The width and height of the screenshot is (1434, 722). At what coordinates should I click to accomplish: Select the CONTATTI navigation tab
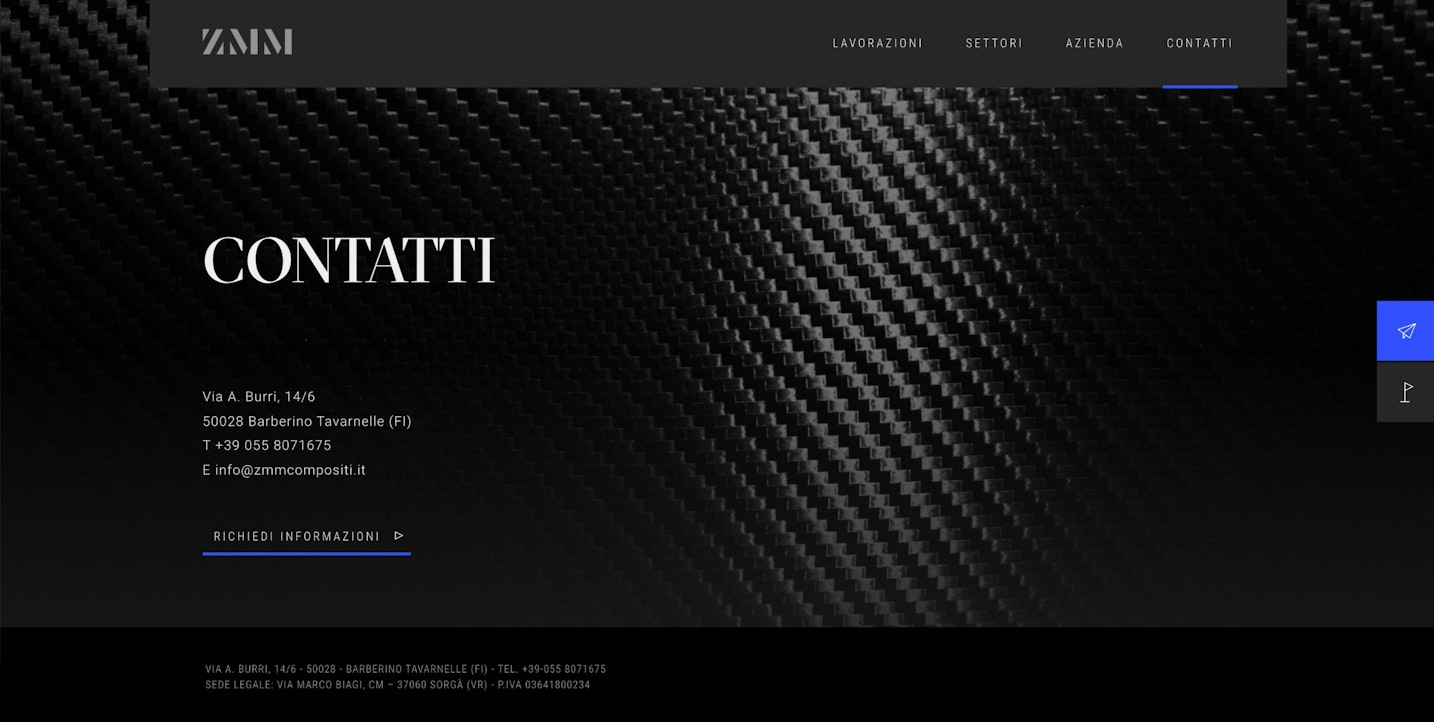1199,43
